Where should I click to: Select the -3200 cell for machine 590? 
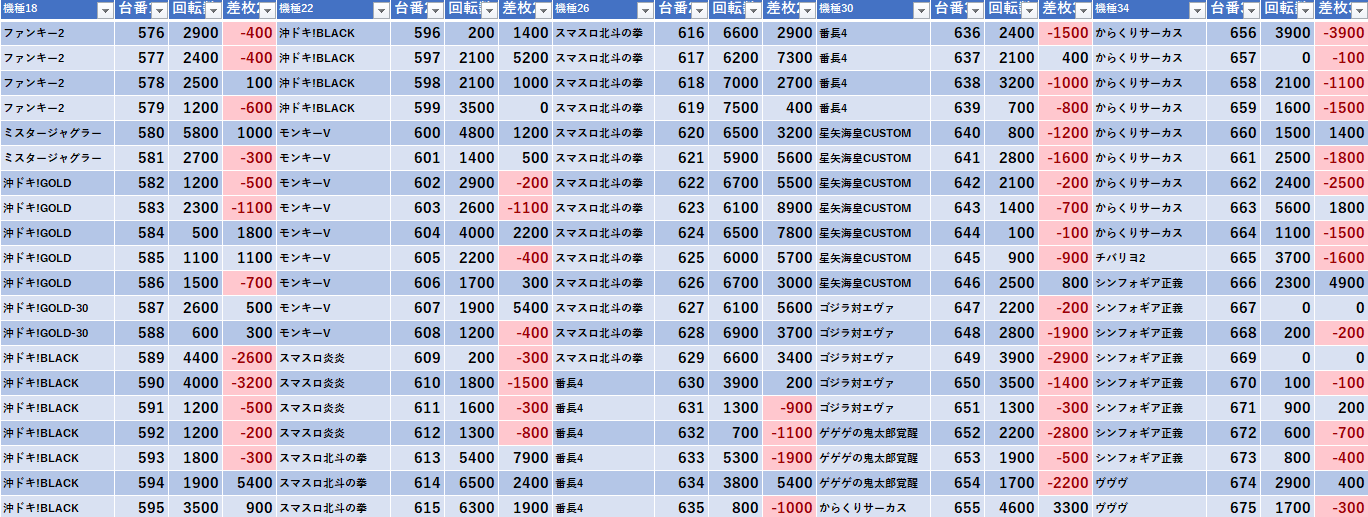coord(249,383)
